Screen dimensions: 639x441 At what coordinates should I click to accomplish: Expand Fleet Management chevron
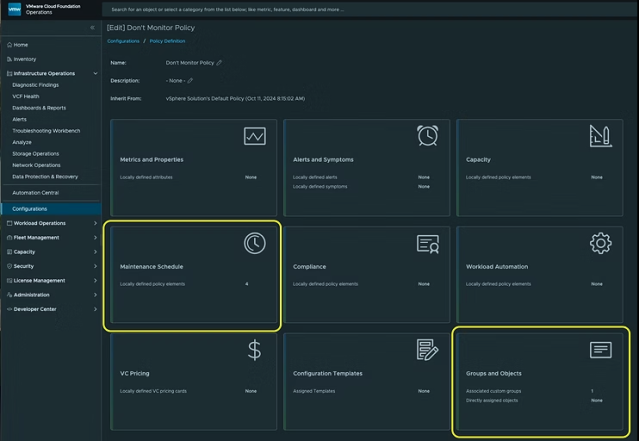tap(95, 238)
